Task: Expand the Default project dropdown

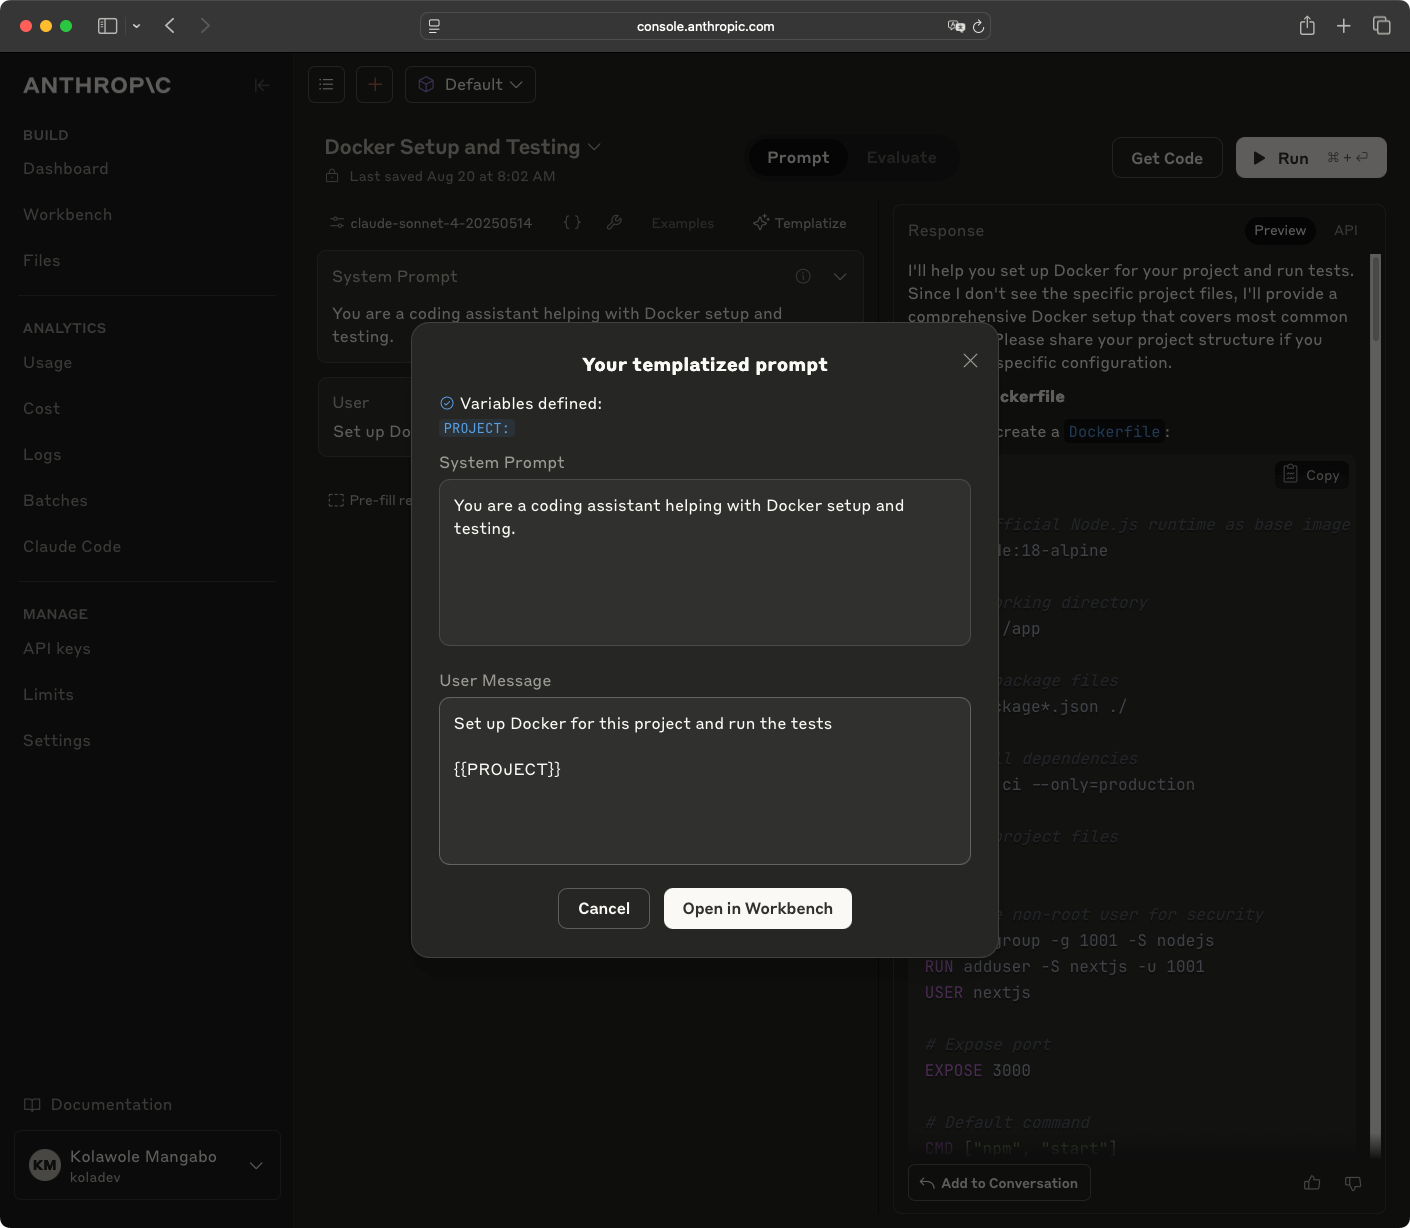Action: (x=470, y=84)
